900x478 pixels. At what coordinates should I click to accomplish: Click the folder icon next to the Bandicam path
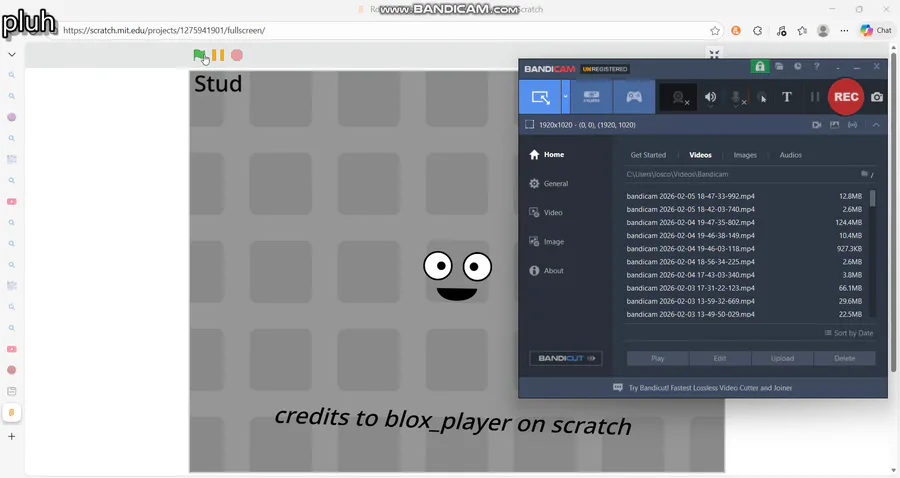point(864,174)
